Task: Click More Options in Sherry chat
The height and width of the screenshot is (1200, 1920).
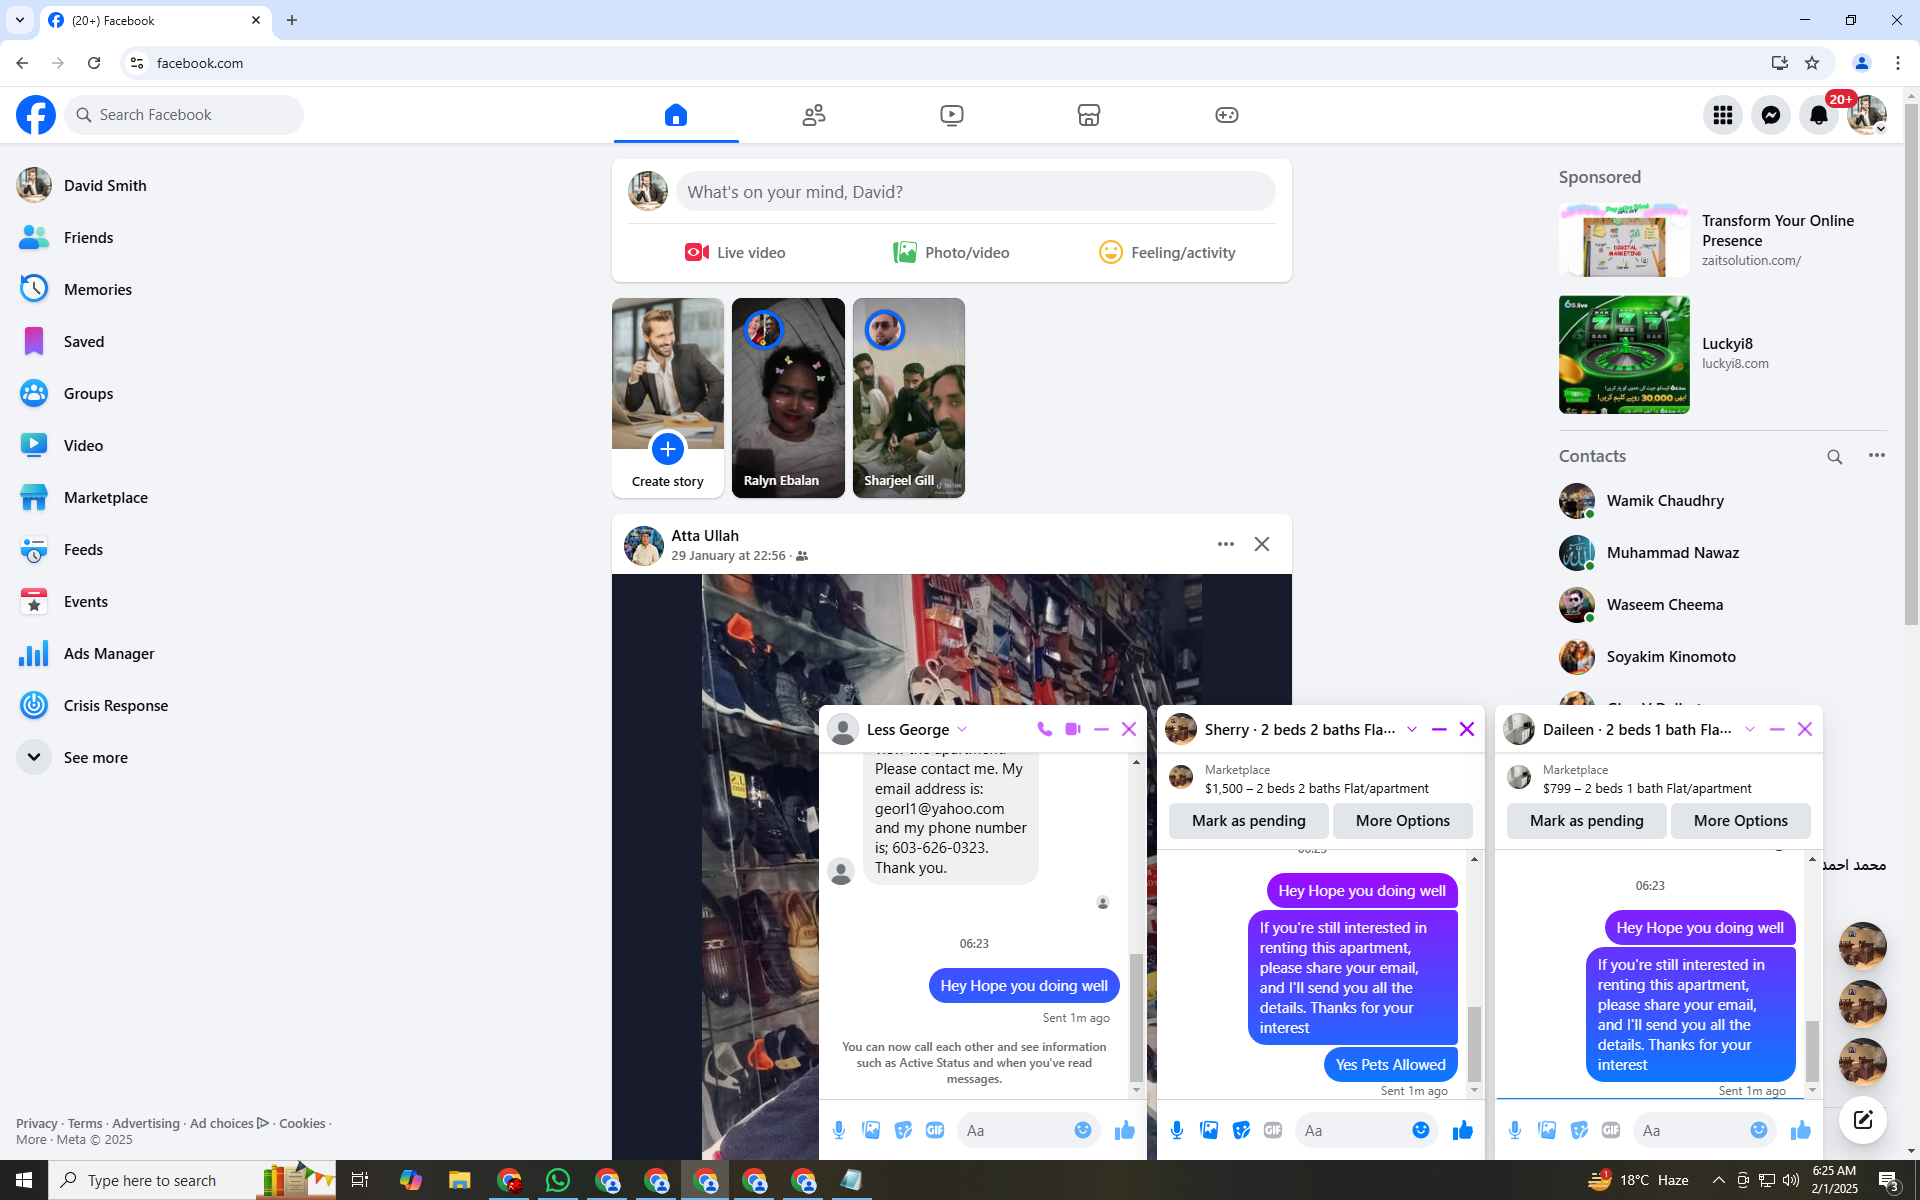Action: click(x=1402, y=820)
